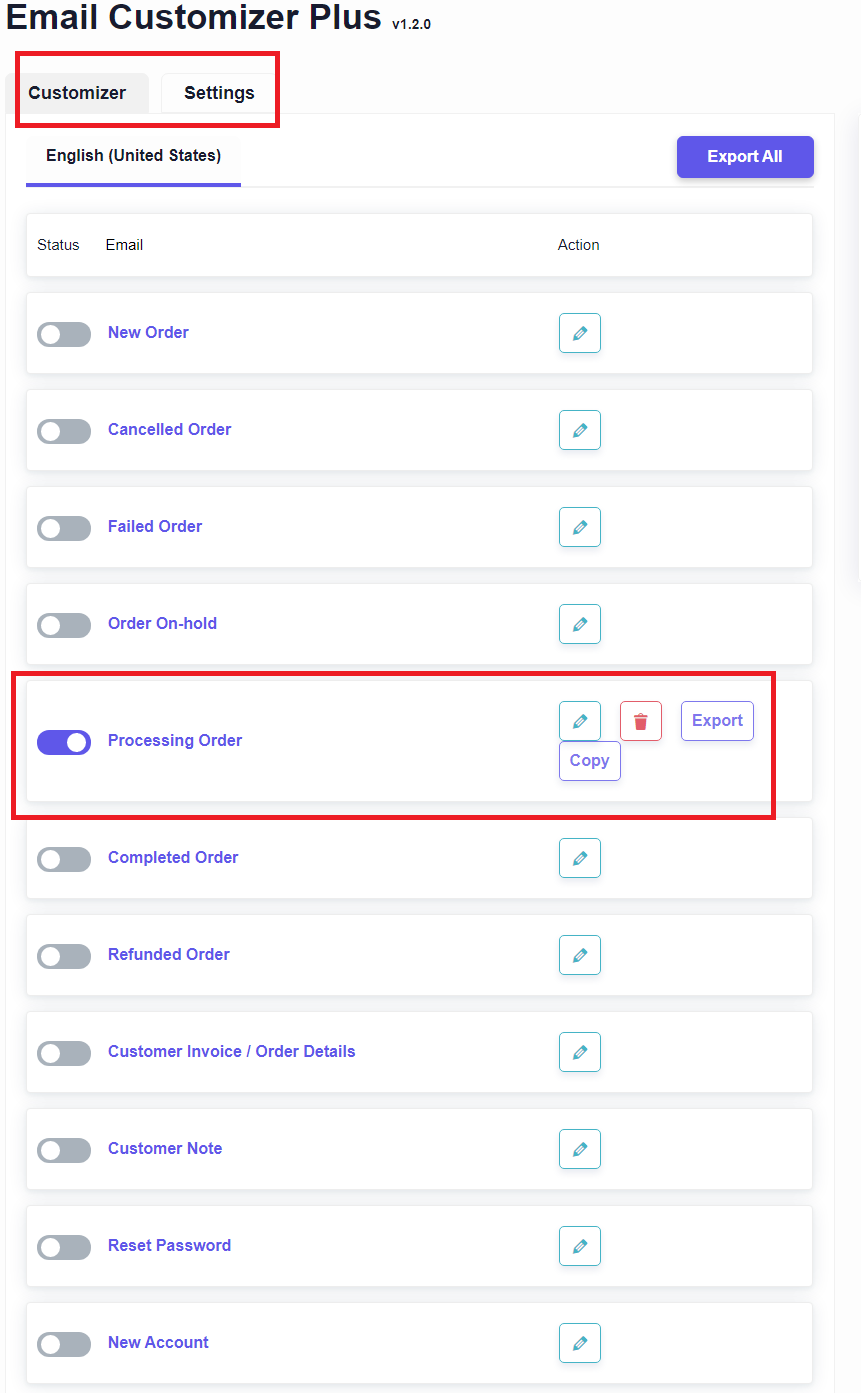Open the Order On-hold edit pencil icon
The image size is (861, 1393).
pos(580,624)
